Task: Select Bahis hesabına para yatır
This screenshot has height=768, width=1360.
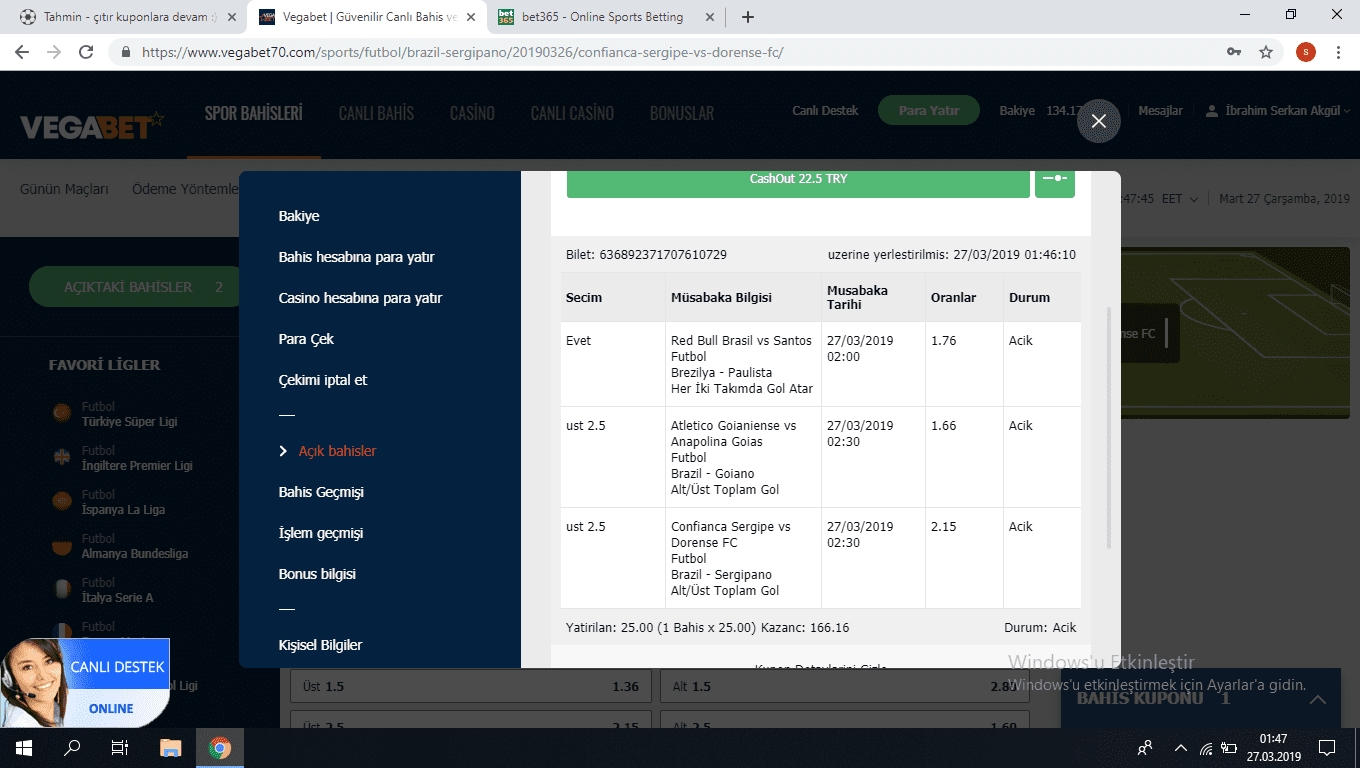Action: (356, 257)
